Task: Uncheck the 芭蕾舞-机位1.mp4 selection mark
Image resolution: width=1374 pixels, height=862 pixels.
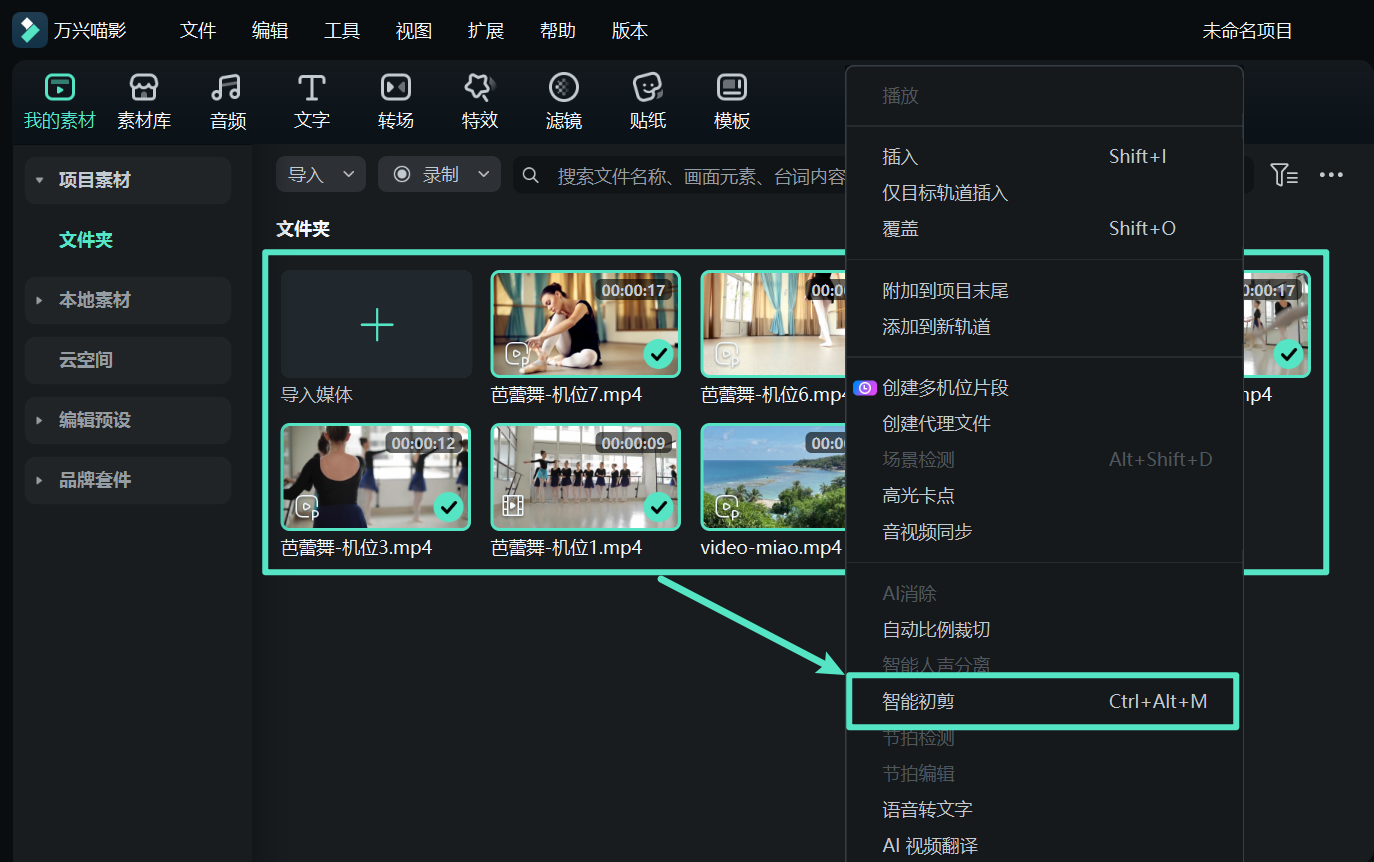Action: pyautogui.click(x=658, y=507)
